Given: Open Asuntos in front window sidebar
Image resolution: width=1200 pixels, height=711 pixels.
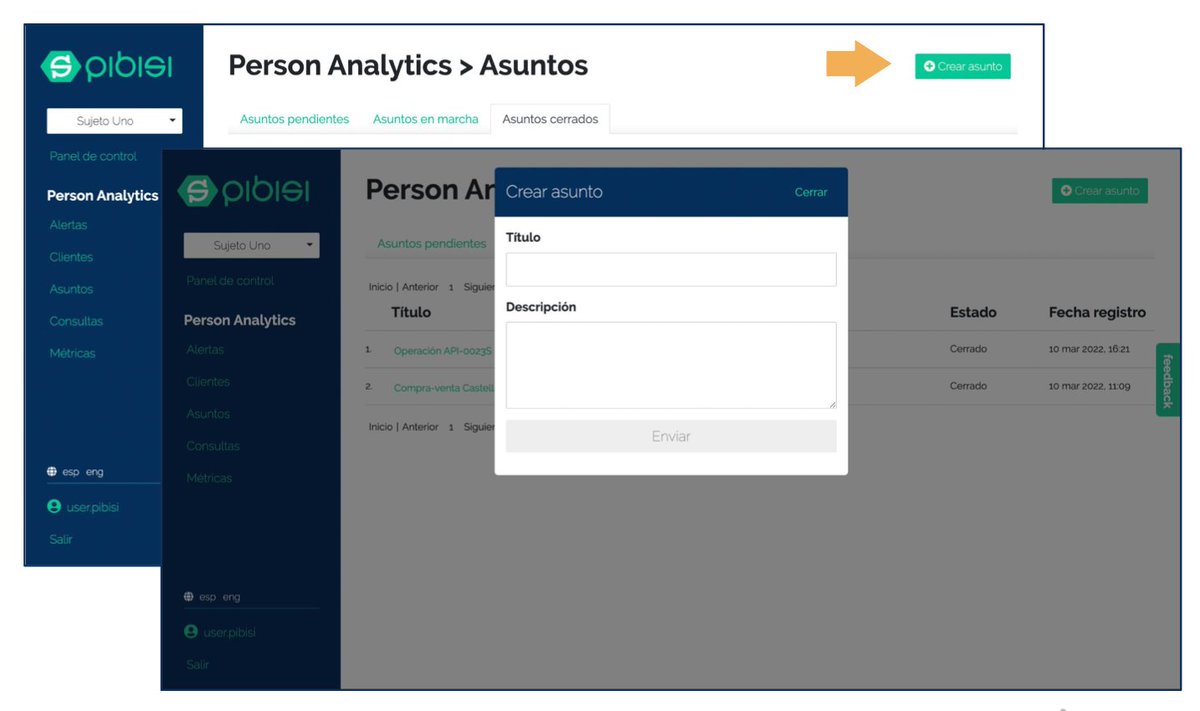Looking at the screenshot, I should click(208, 414).
